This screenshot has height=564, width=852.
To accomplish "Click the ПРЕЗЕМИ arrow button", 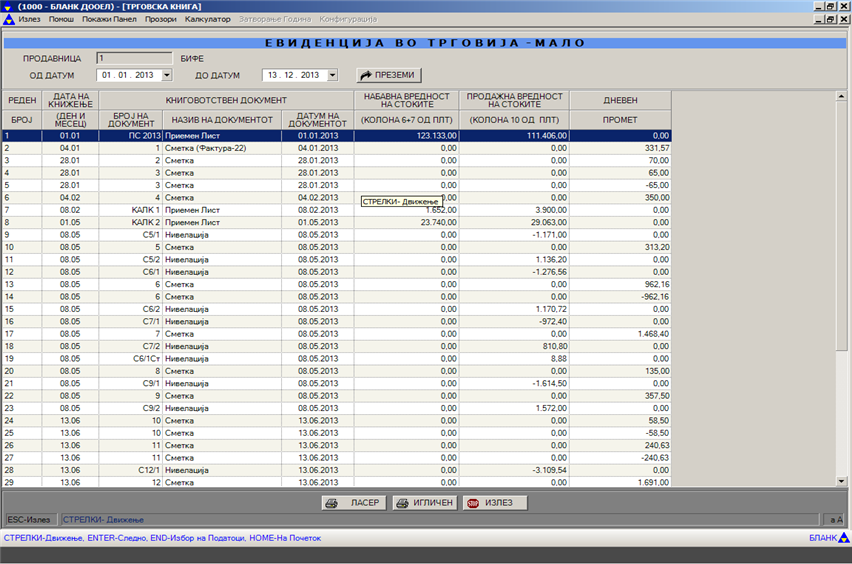I will pyautogui.click(x=389, y=75).
